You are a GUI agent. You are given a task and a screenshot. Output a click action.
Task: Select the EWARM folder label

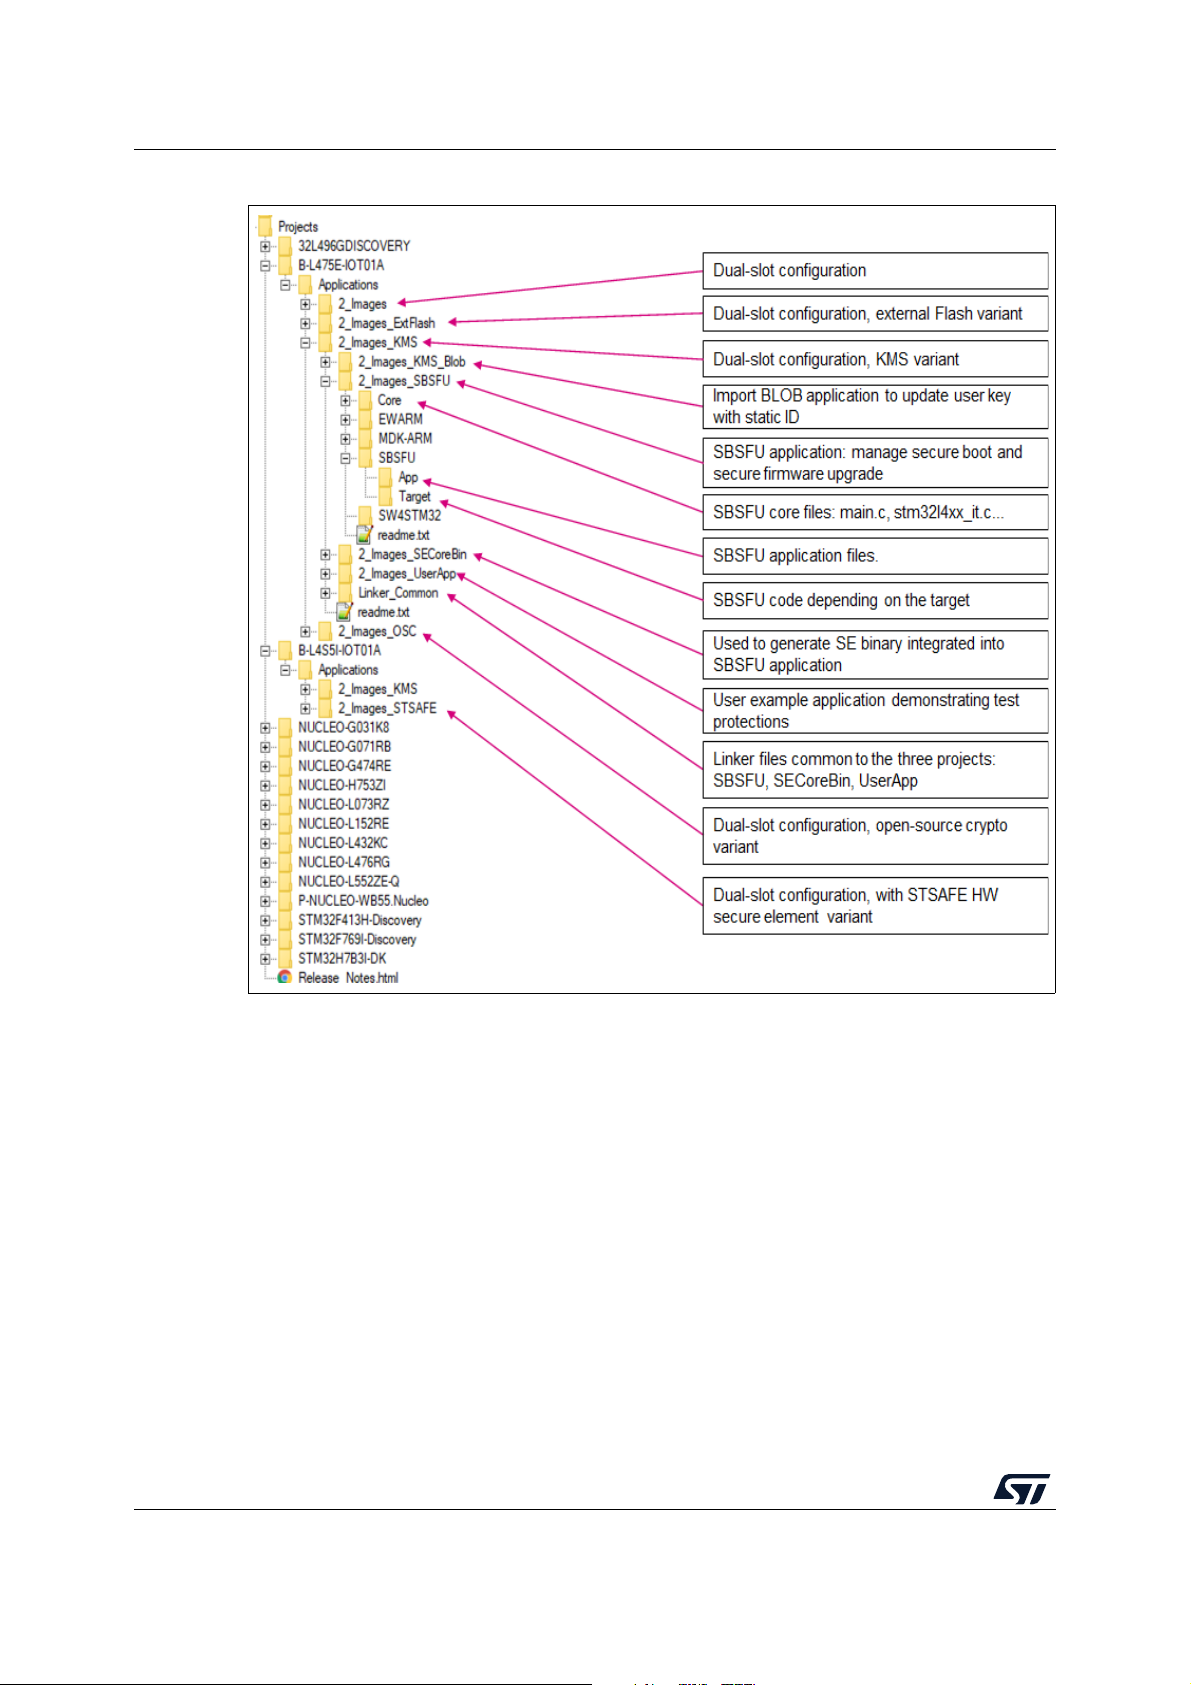tap(400, 419)
